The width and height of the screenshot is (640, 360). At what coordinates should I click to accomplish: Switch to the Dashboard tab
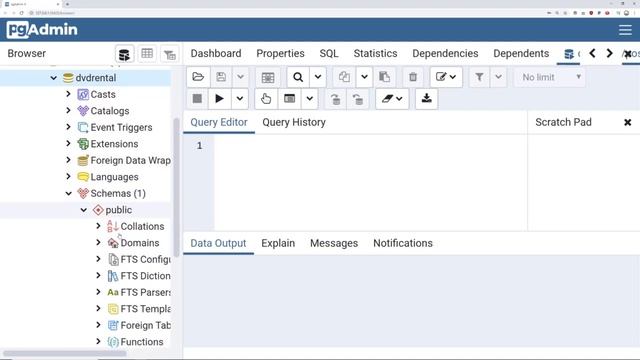click(216, 53)
